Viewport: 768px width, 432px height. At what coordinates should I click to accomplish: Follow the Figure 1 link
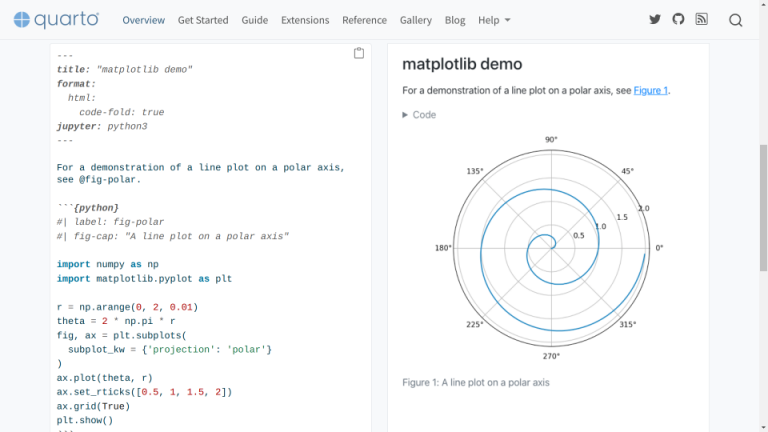(x=650, y=91)
